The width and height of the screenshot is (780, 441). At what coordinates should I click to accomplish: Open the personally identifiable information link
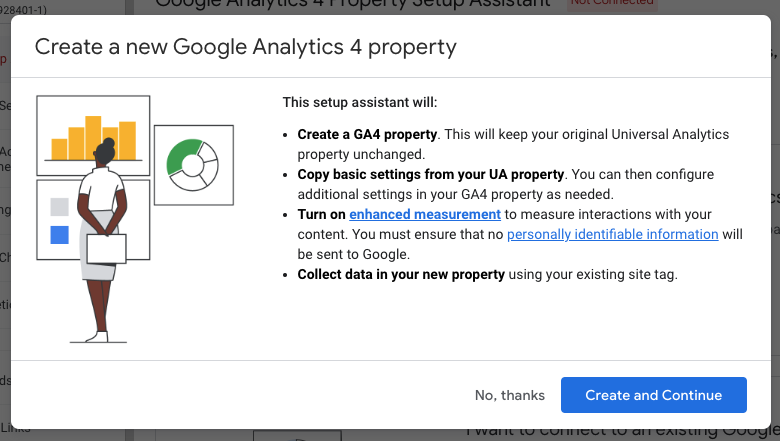coord(612,234)
